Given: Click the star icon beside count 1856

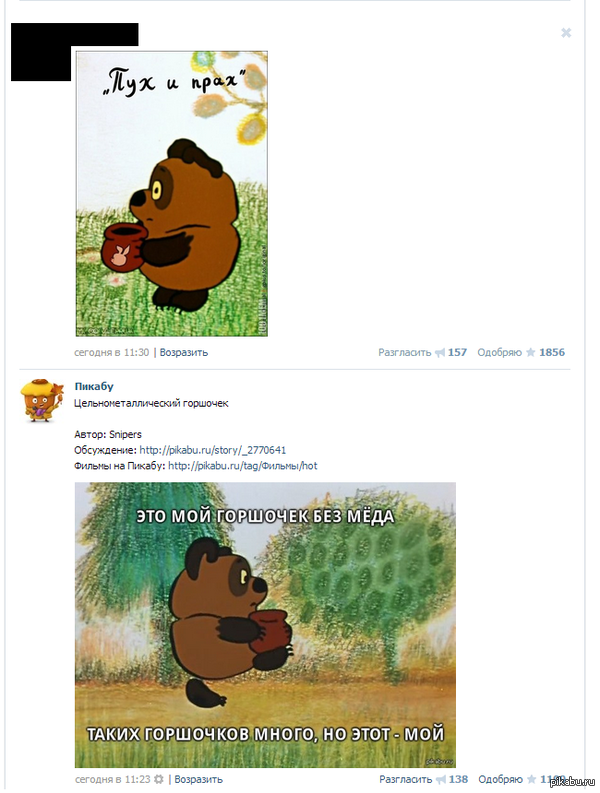Looking at the screenshot, I should click(x=530, y=353).
